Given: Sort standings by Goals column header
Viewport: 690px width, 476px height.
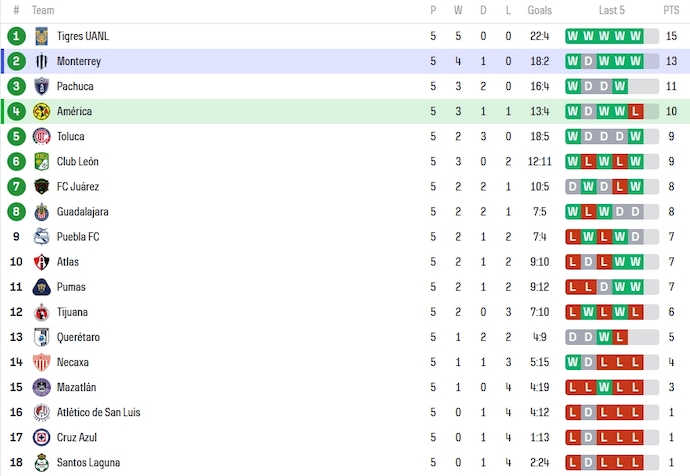Looking at the screenshot, I should [x=540, y=11].
